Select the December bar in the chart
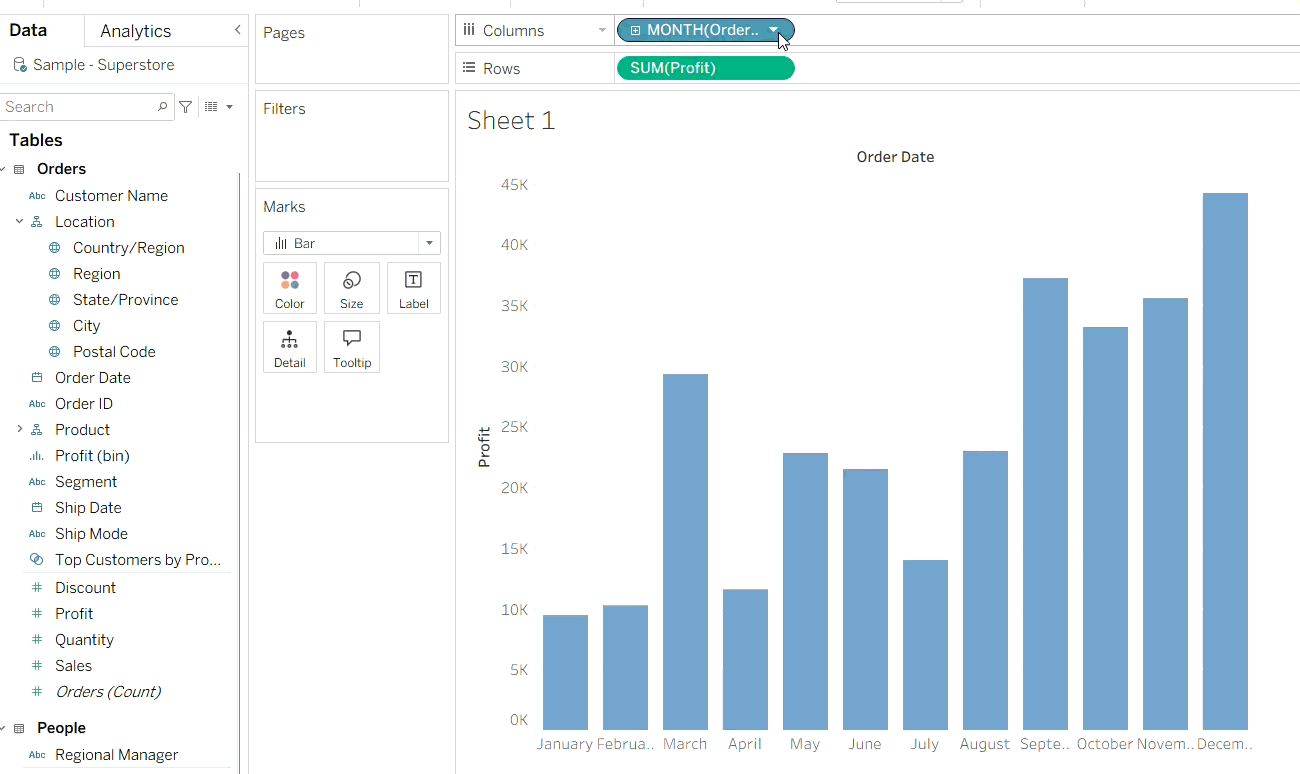 [x=1225, y=460]
